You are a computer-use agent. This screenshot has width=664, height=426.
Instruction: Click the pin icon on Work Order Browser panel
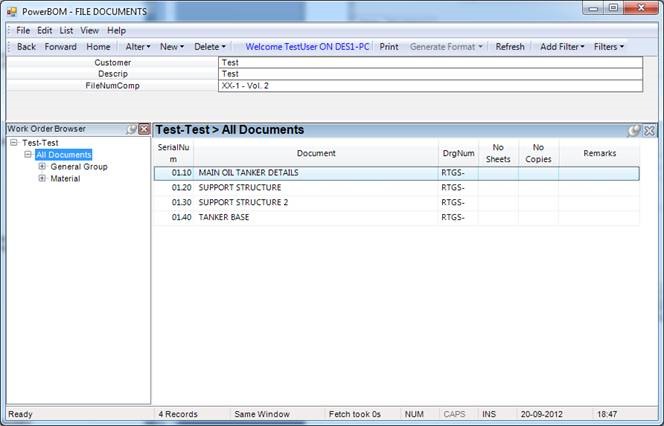132,129
